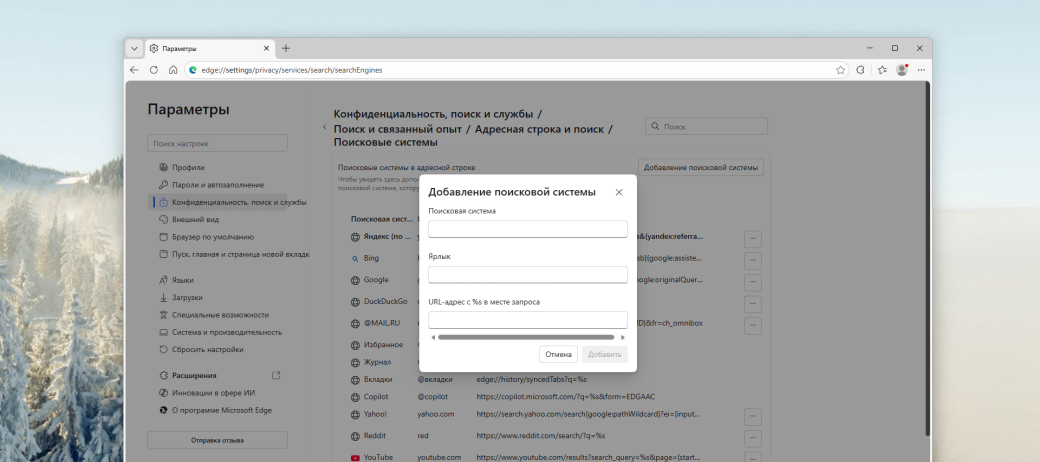The height and width of the screenshot is (462, 1040).
Task: Click the Отправка отзыва button
Action: click(x=217, y=440)
